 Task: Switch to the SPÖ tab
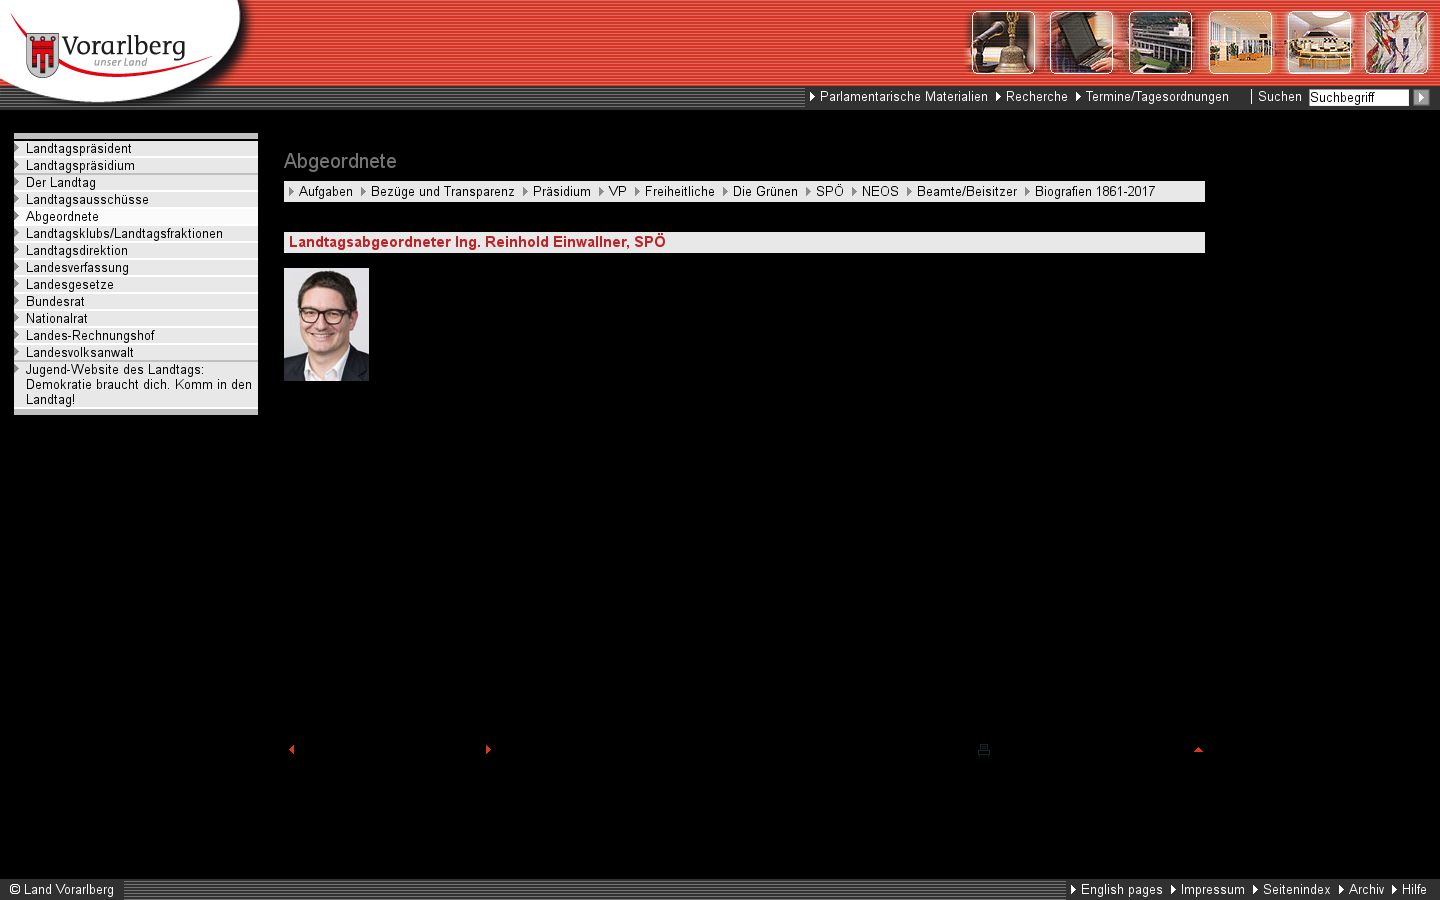tap(830, 192)
